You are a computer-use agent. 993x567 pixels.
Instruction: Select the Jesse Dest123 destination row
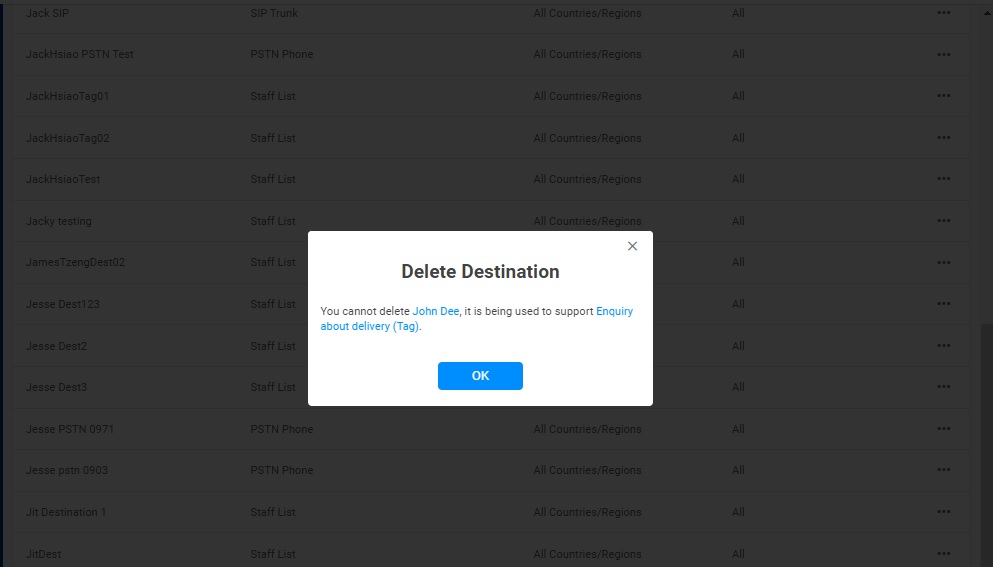tap(63, 304)
